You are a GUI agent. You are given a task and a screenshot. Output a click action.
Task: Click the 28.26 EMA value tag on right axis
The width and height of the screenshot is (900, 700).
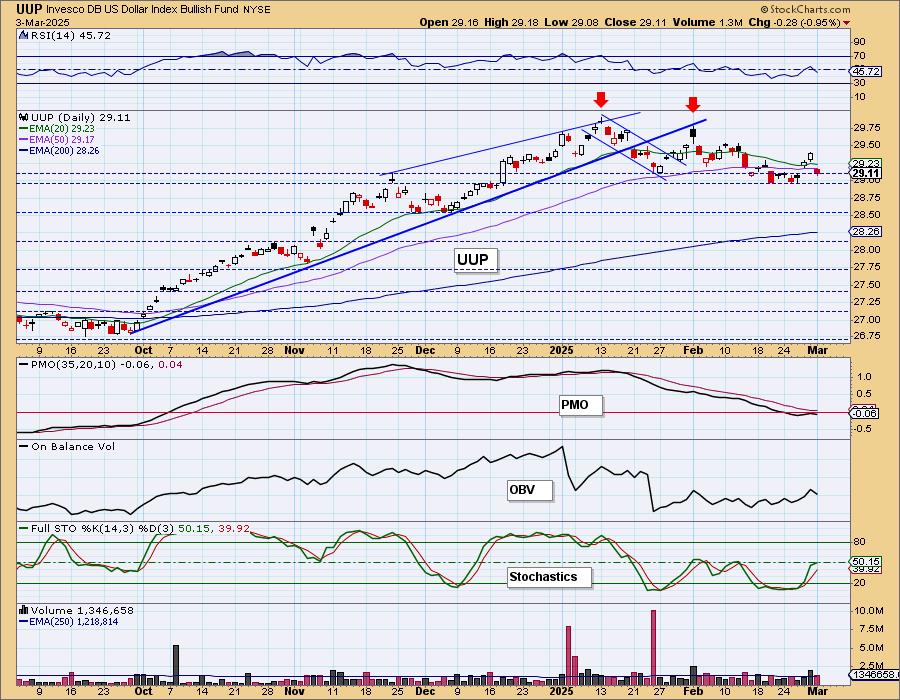(866, 232)
